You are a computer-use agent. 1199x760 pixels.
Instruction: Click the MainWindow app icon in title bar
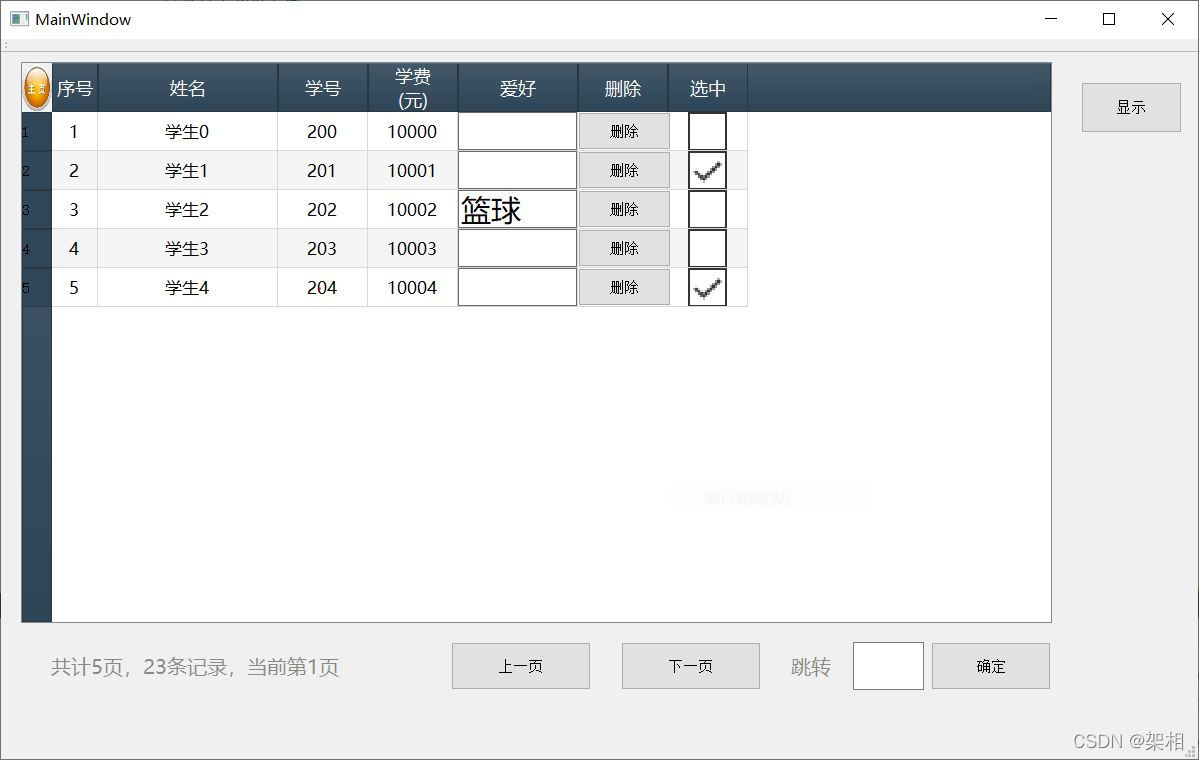[x=19, y=19]
